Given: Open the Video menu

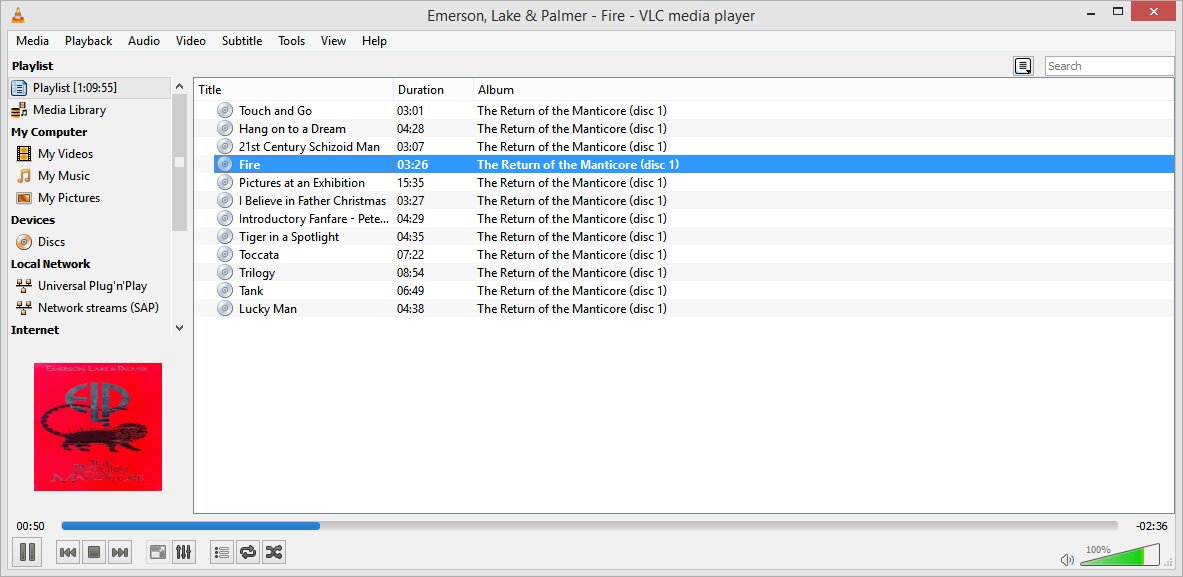Looking at the screenshot, I should [x=191, y=41].
